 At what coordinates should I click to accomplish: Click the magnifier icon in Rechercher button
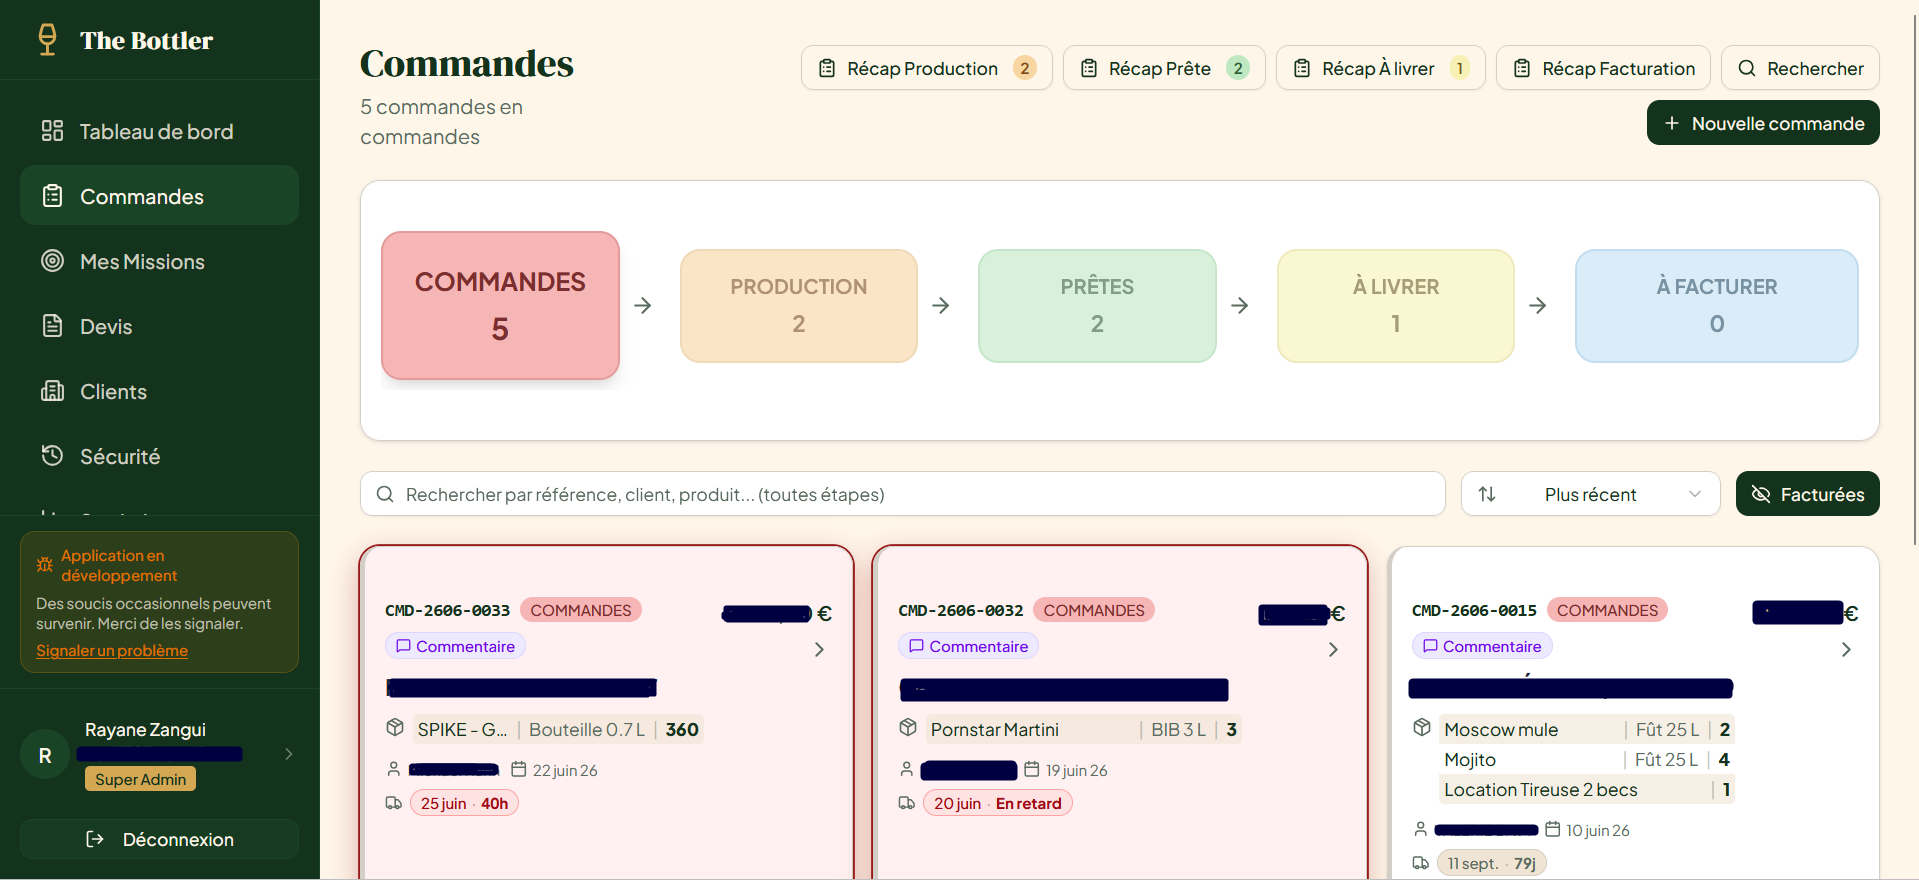click(1747, 68)
